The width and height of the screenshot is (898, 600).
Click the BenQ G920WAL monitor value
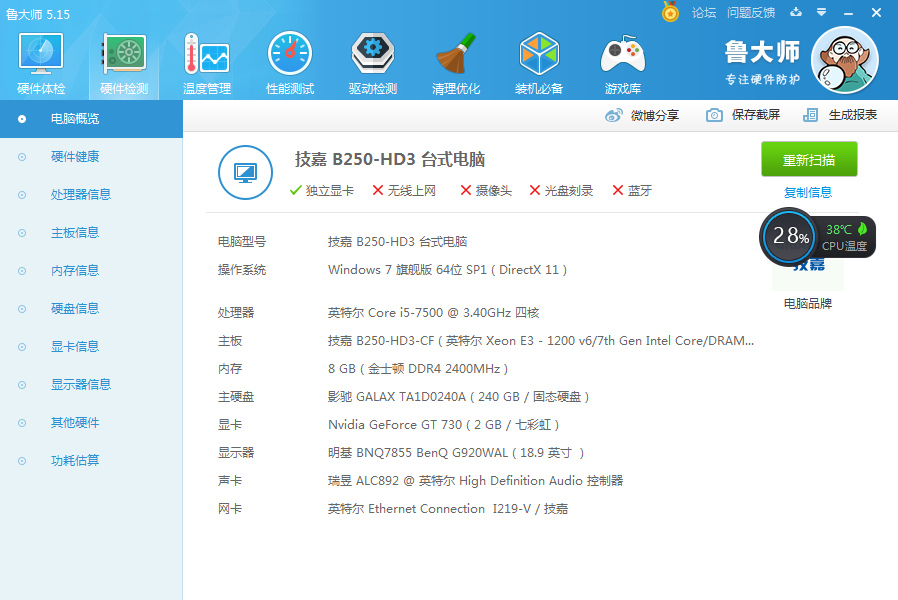click(456, 453)
